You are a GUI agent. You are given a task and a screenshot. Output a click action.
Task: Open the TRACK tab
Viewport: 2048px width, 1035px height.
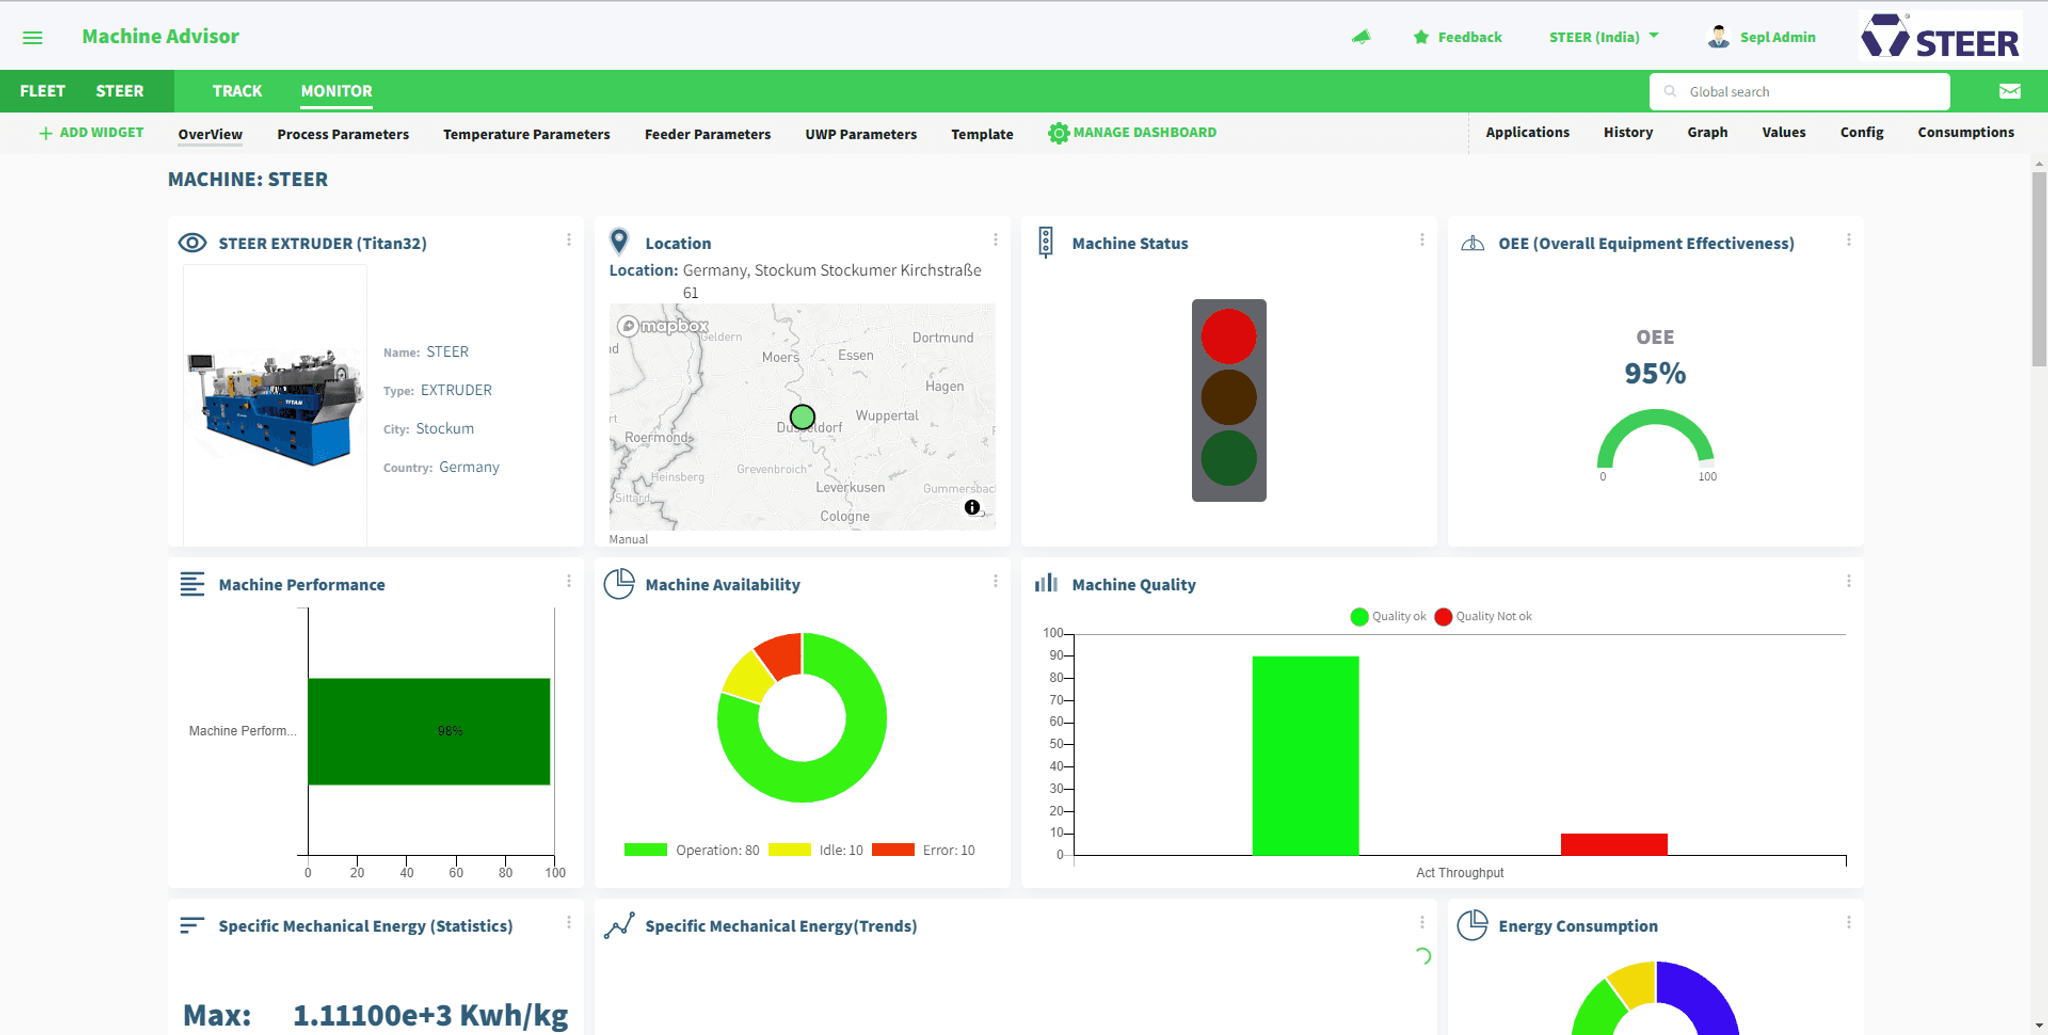point(237,91)
